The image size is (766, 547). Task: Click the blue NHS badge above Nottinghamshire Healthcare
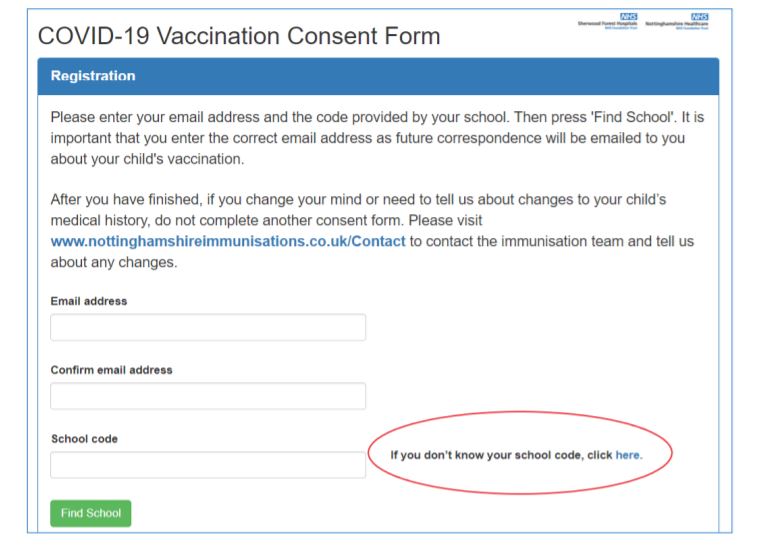pos(700,17)
